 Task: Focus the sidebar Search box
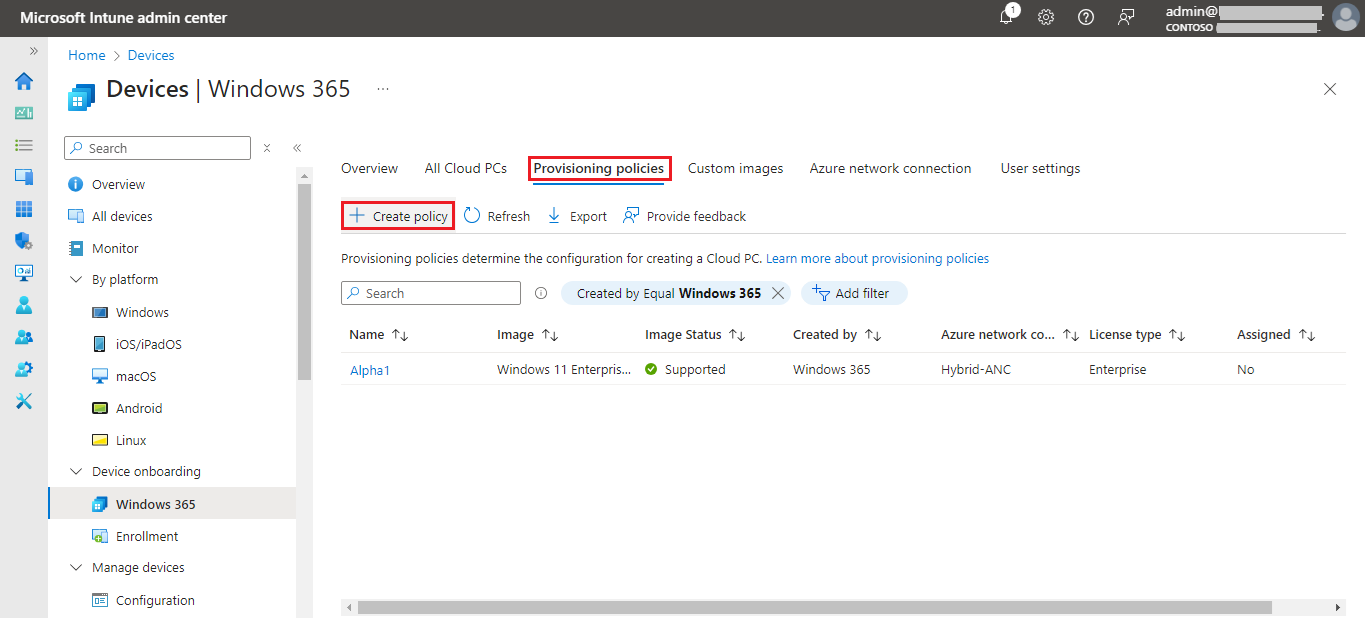tap(157, 148)
